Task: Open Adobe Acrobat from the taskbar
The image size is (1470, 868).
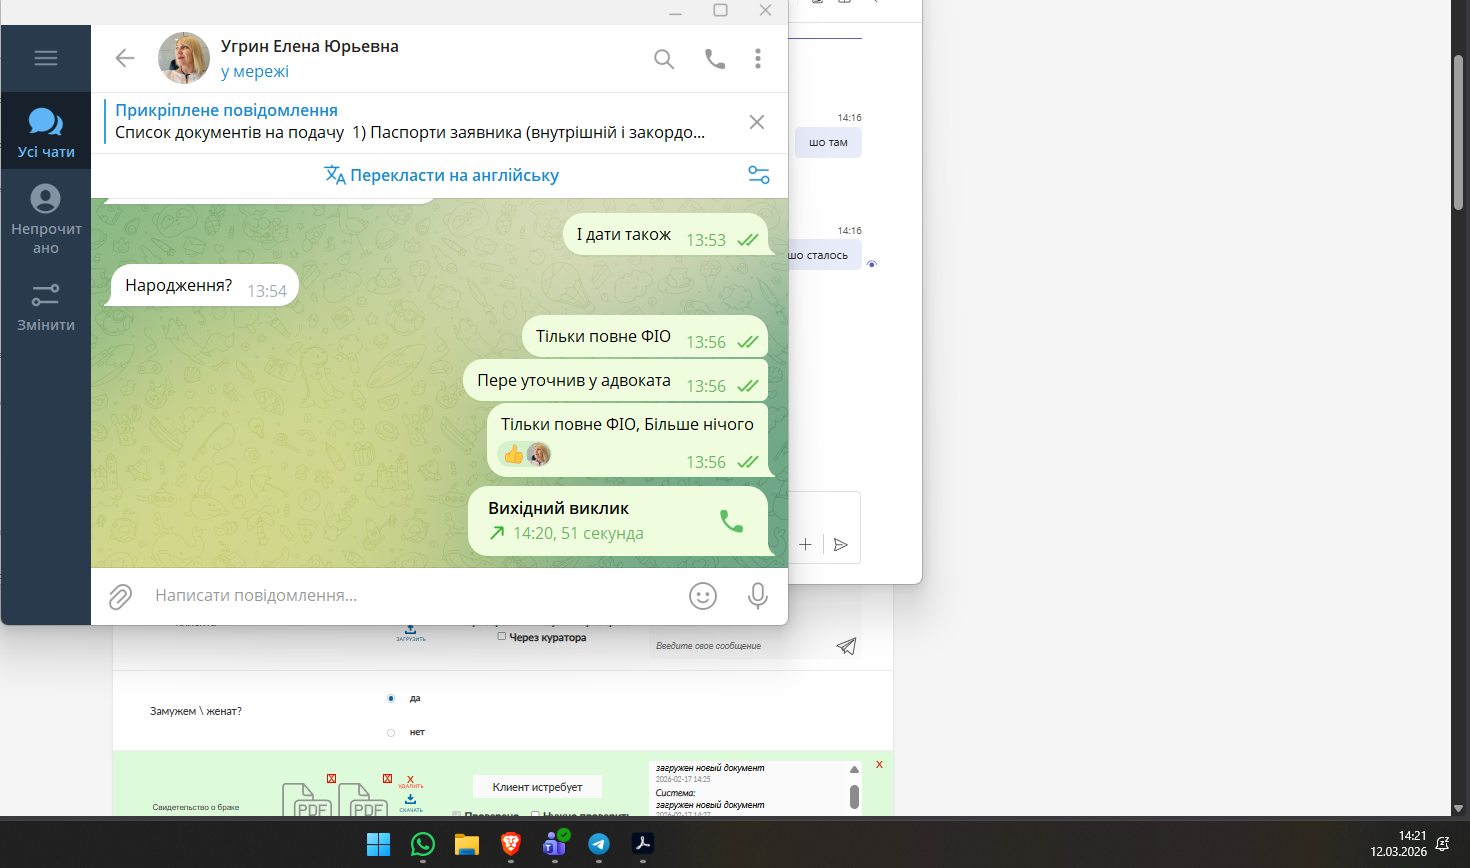Action: click(x=643, y=844)
